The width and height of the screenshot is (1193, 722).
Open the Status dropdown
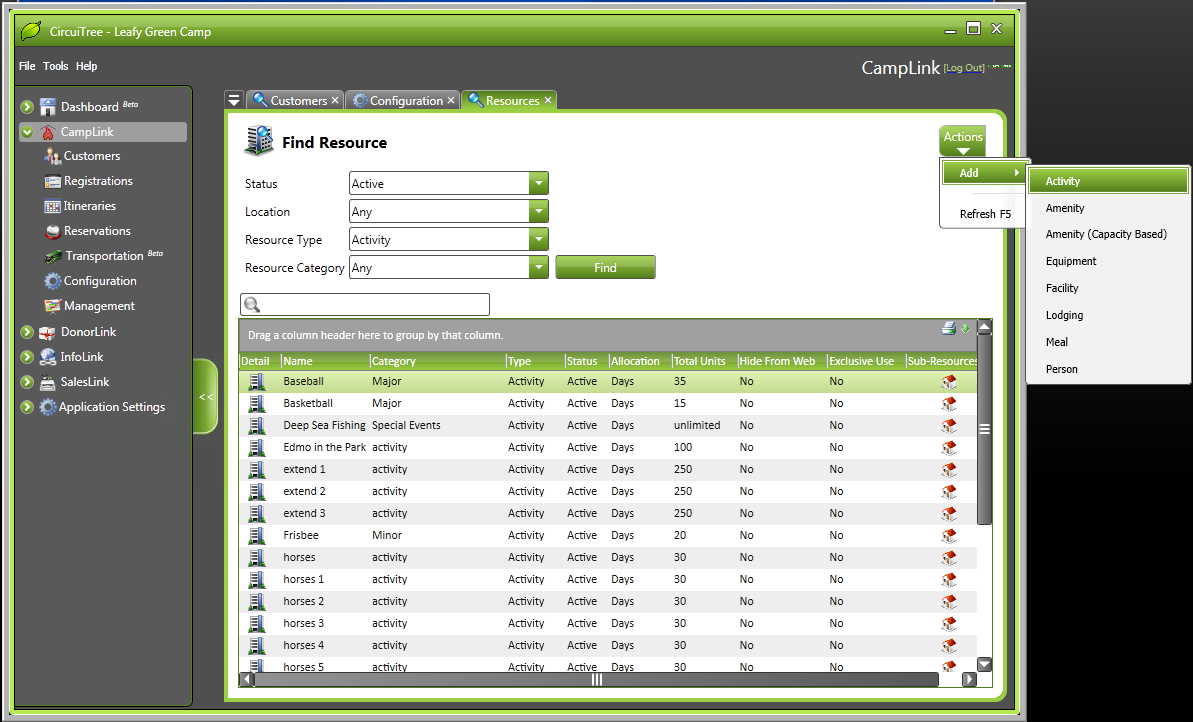[x=538, y=184]
